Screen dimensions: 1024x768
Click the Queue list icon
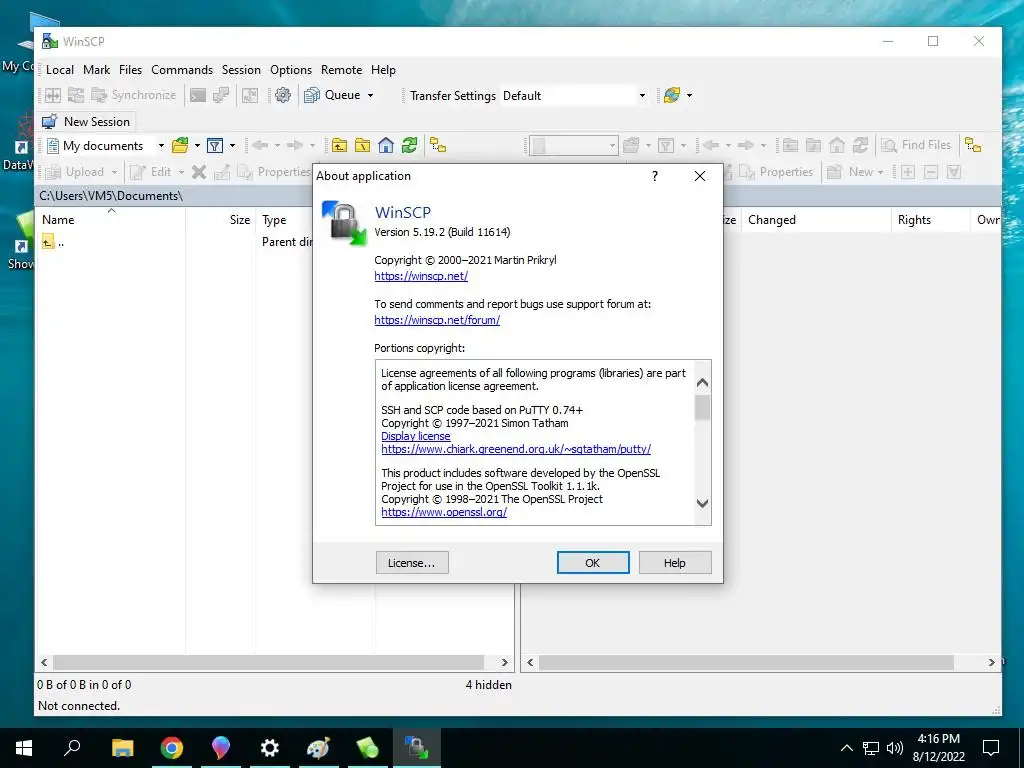[312, 95]
